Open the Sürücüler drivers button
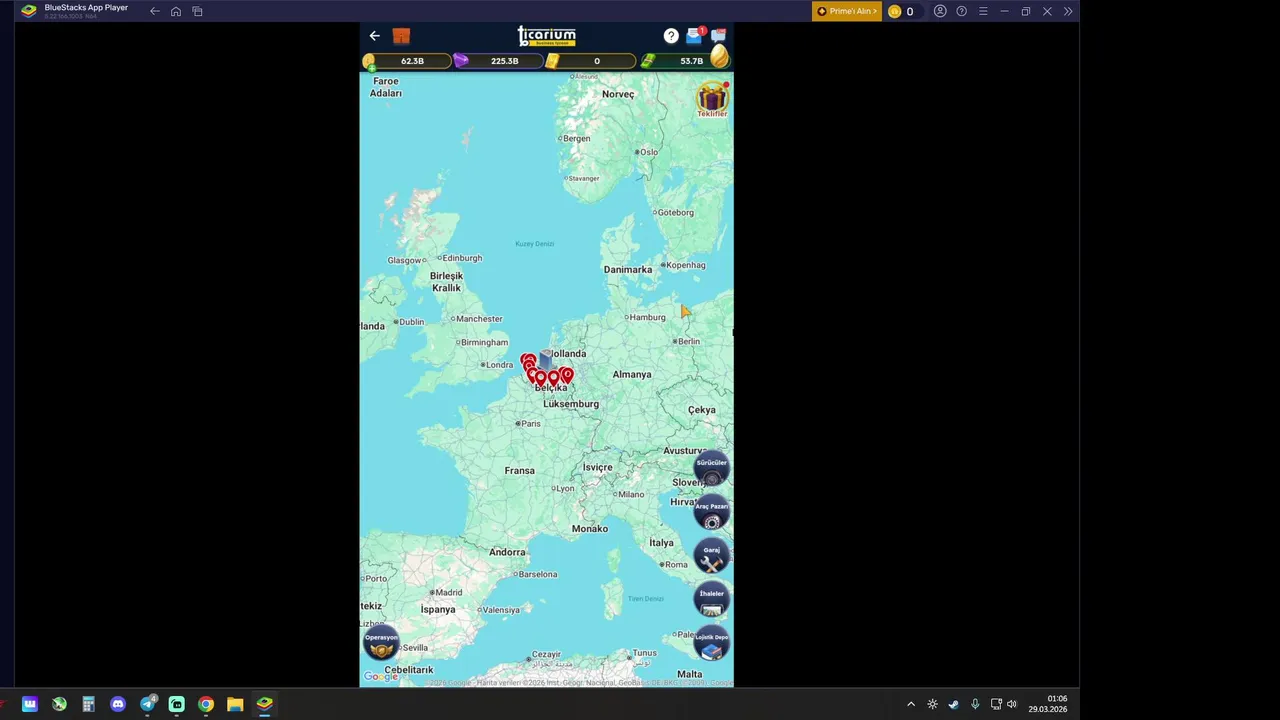 point(712,468)
